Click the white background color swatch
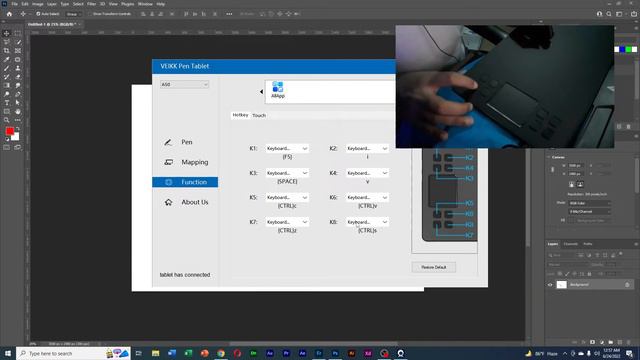 pyautogui.click(x=16, y=137)
